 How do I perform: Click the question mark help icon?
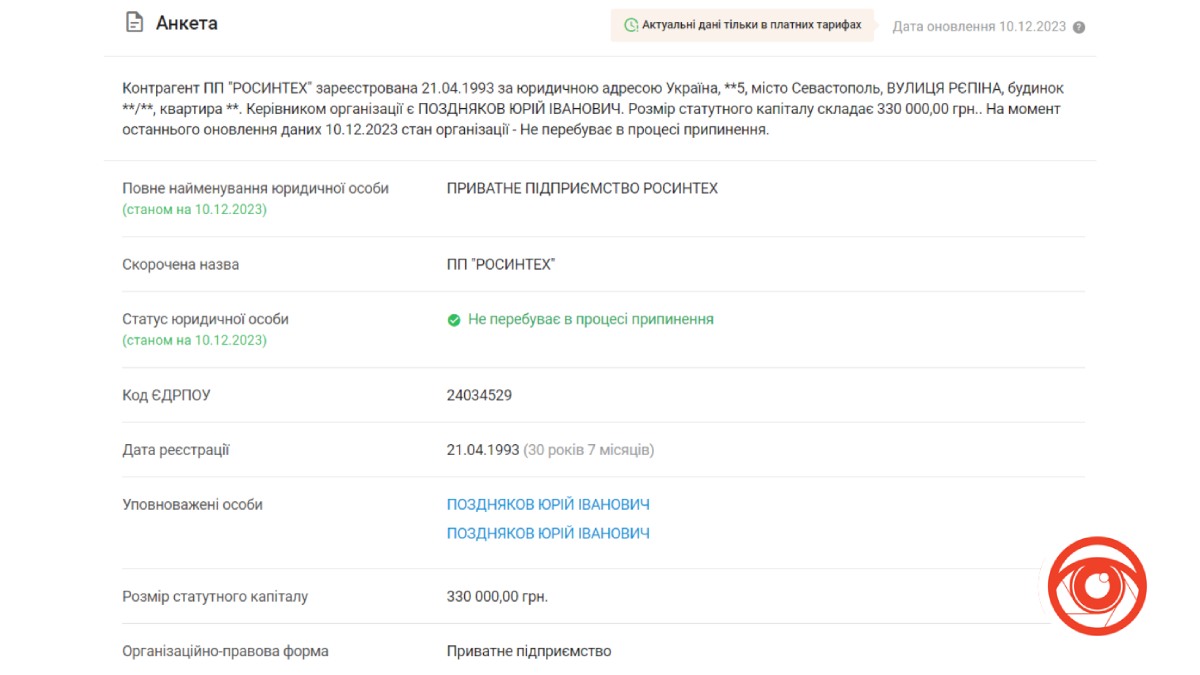(x=1079, y=27)
